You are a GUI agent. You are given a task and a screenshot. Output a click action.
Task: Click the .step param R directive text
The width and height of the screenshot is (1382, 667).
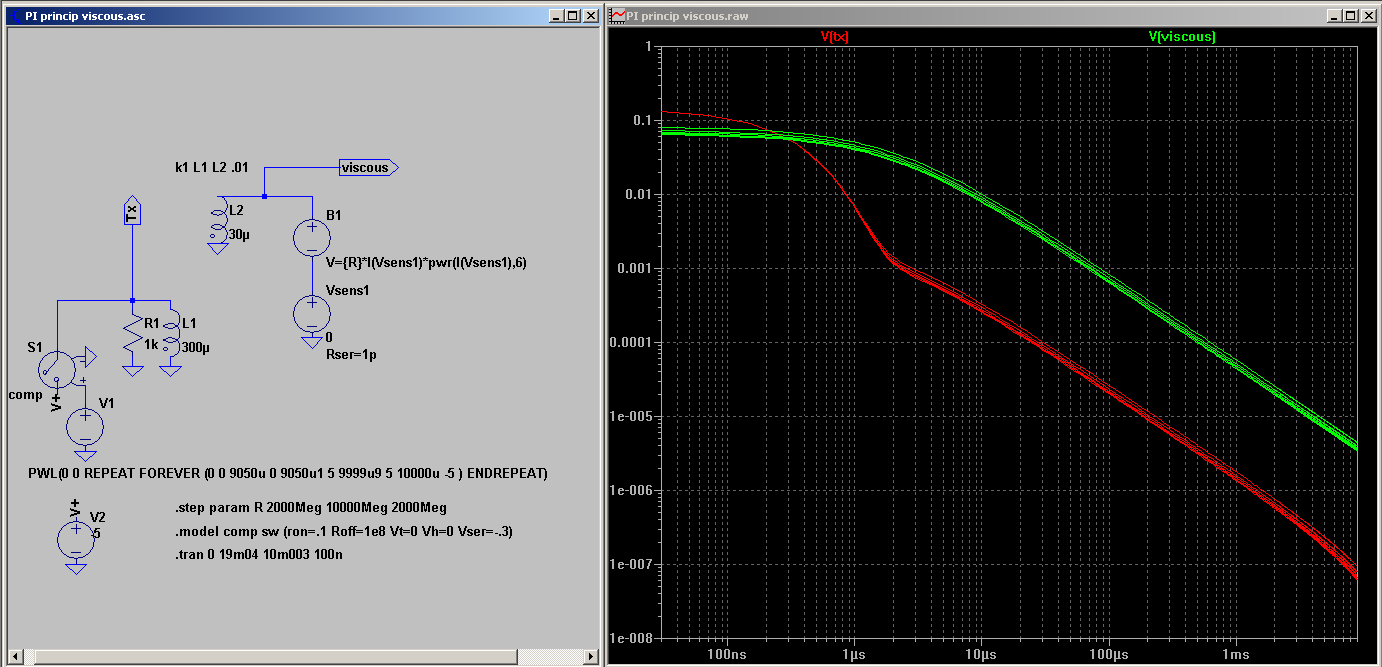pyautogui.click(x=311, y=507)
